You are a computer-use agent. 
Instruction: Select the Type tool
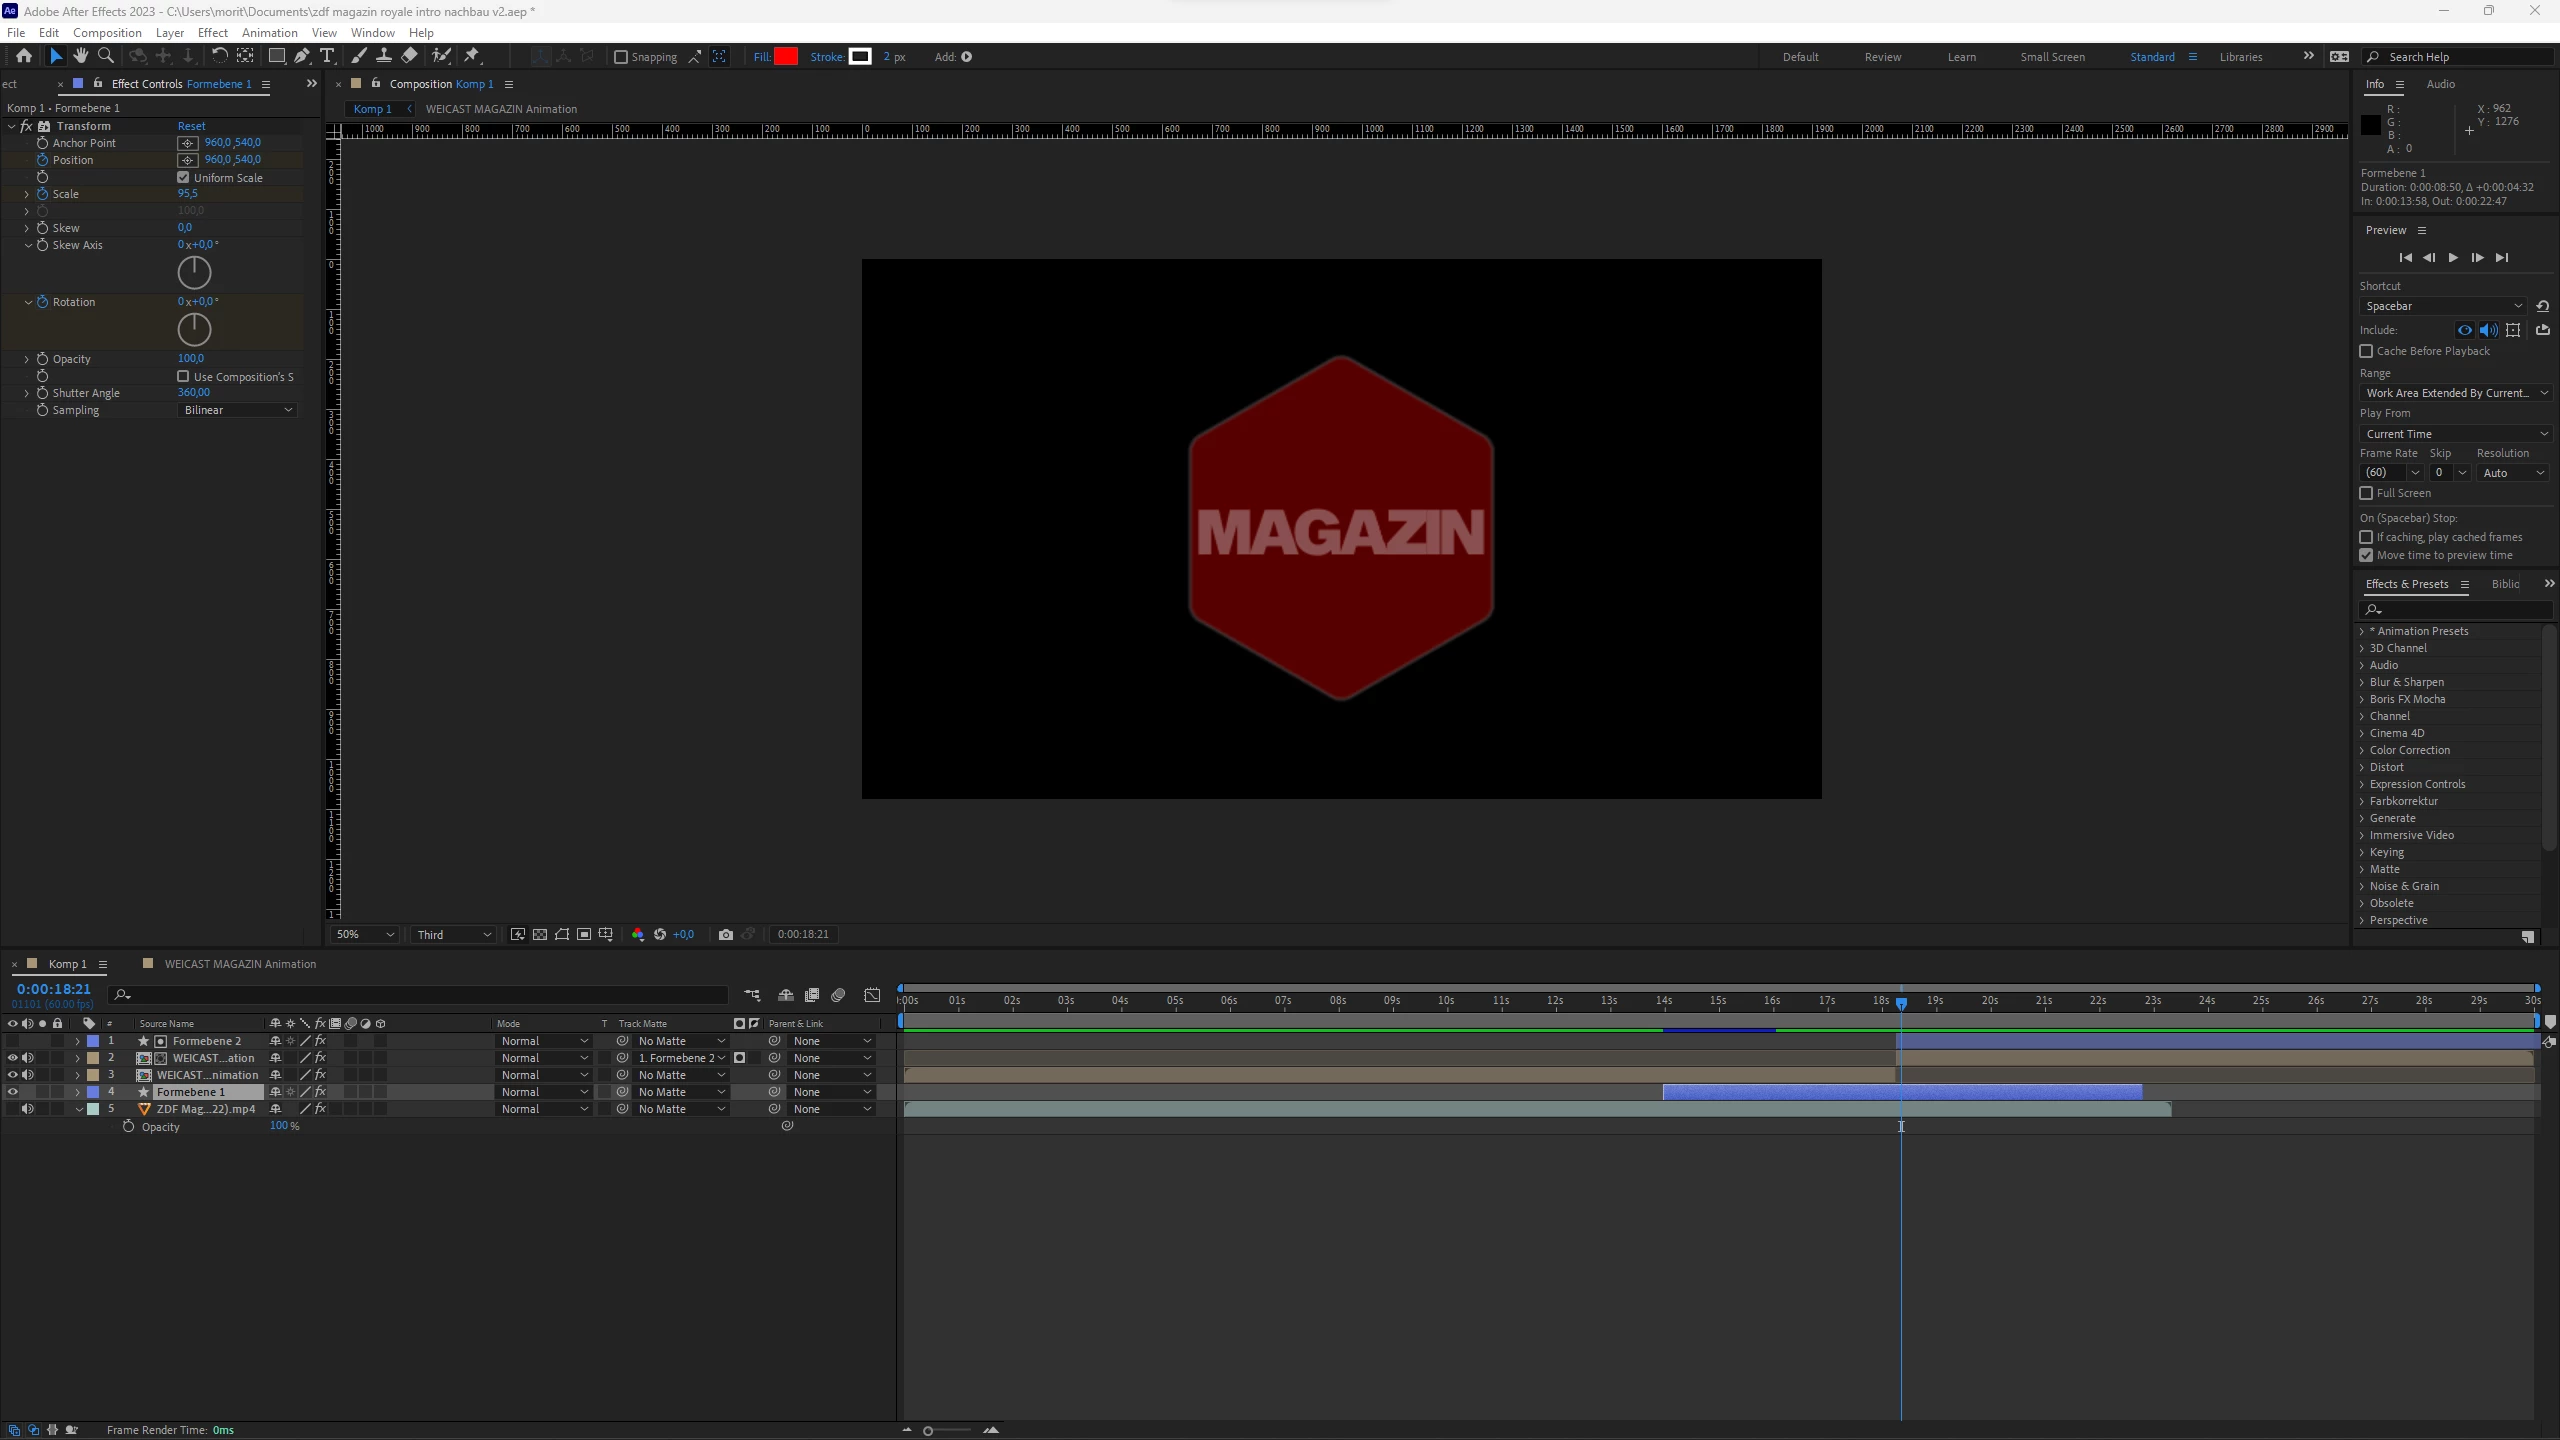(x=327, y=56)
